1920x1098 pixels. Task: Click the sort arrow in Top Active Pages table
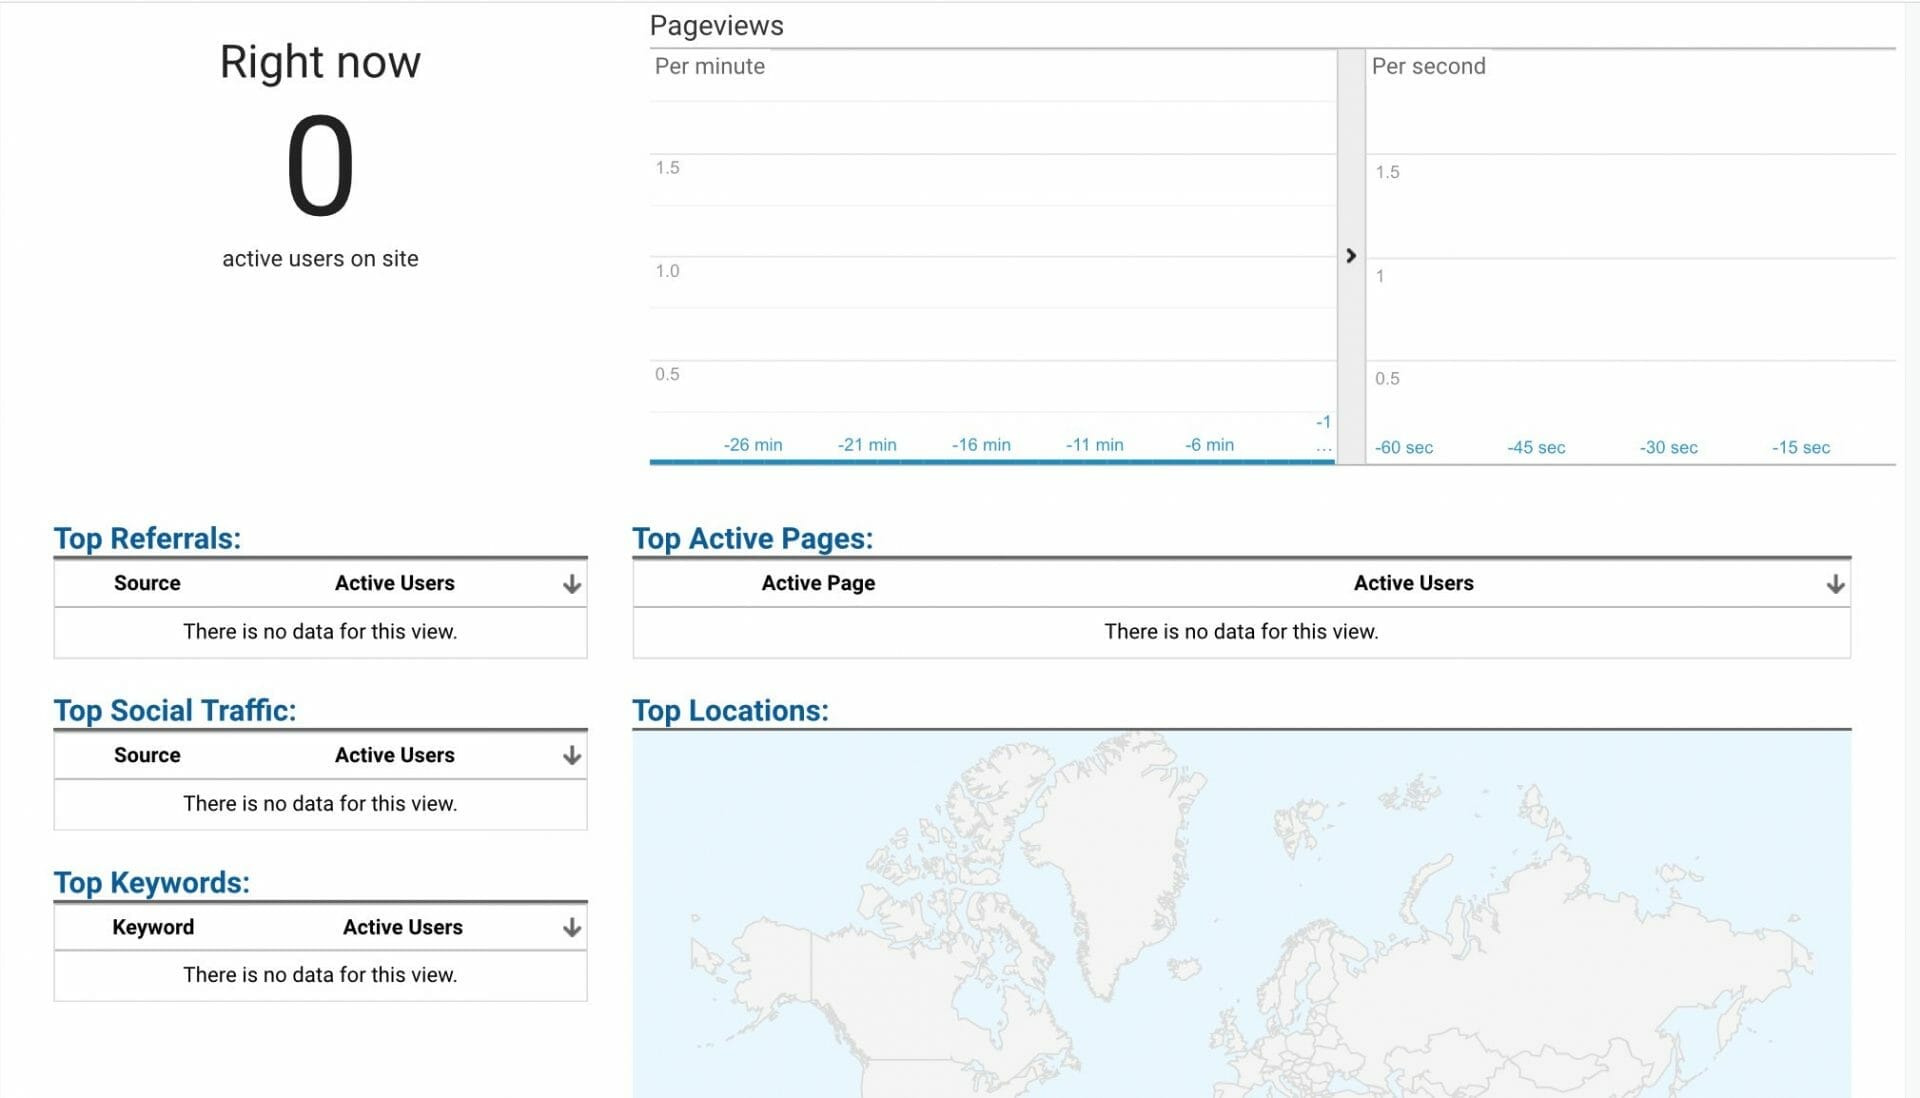pos(1835,582)
